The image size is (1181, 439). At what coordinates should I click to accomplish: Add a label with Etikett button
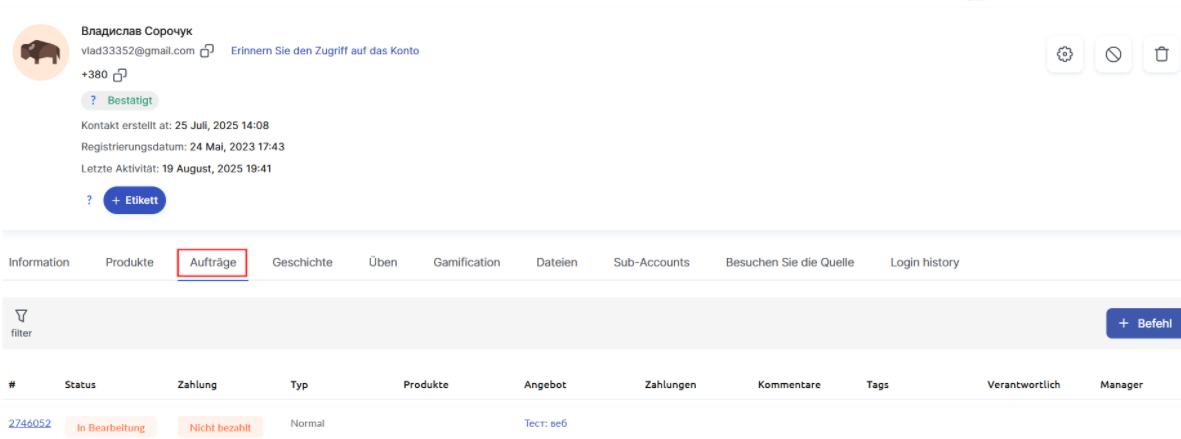[x=135, y=200]
